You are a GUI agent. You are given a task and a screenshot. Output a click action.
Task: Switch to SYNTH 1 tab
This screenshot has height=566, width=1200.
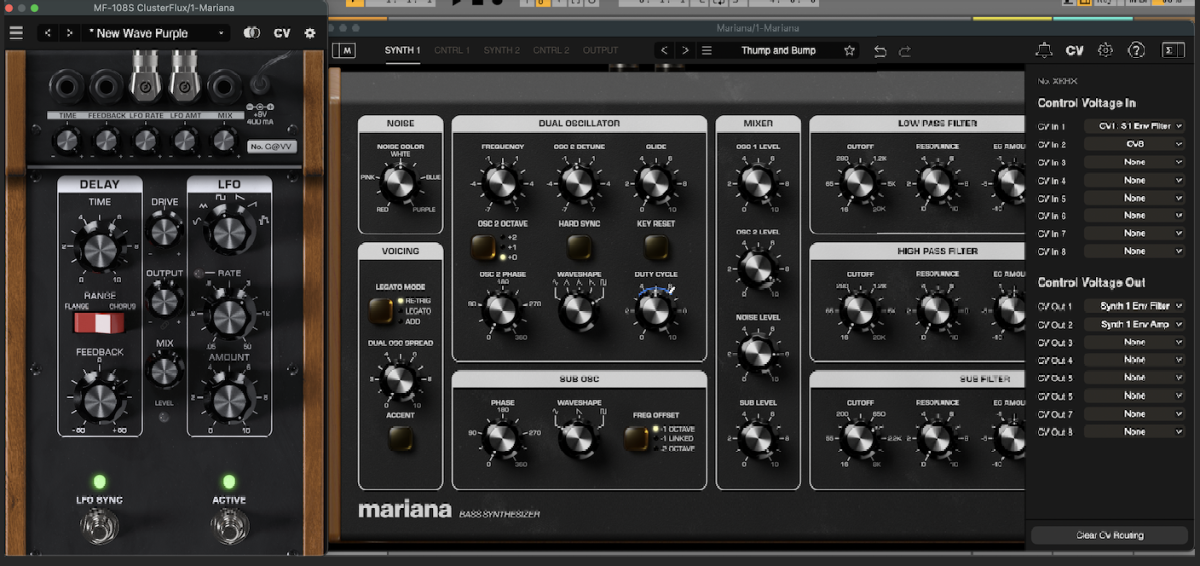coord(402,50)
